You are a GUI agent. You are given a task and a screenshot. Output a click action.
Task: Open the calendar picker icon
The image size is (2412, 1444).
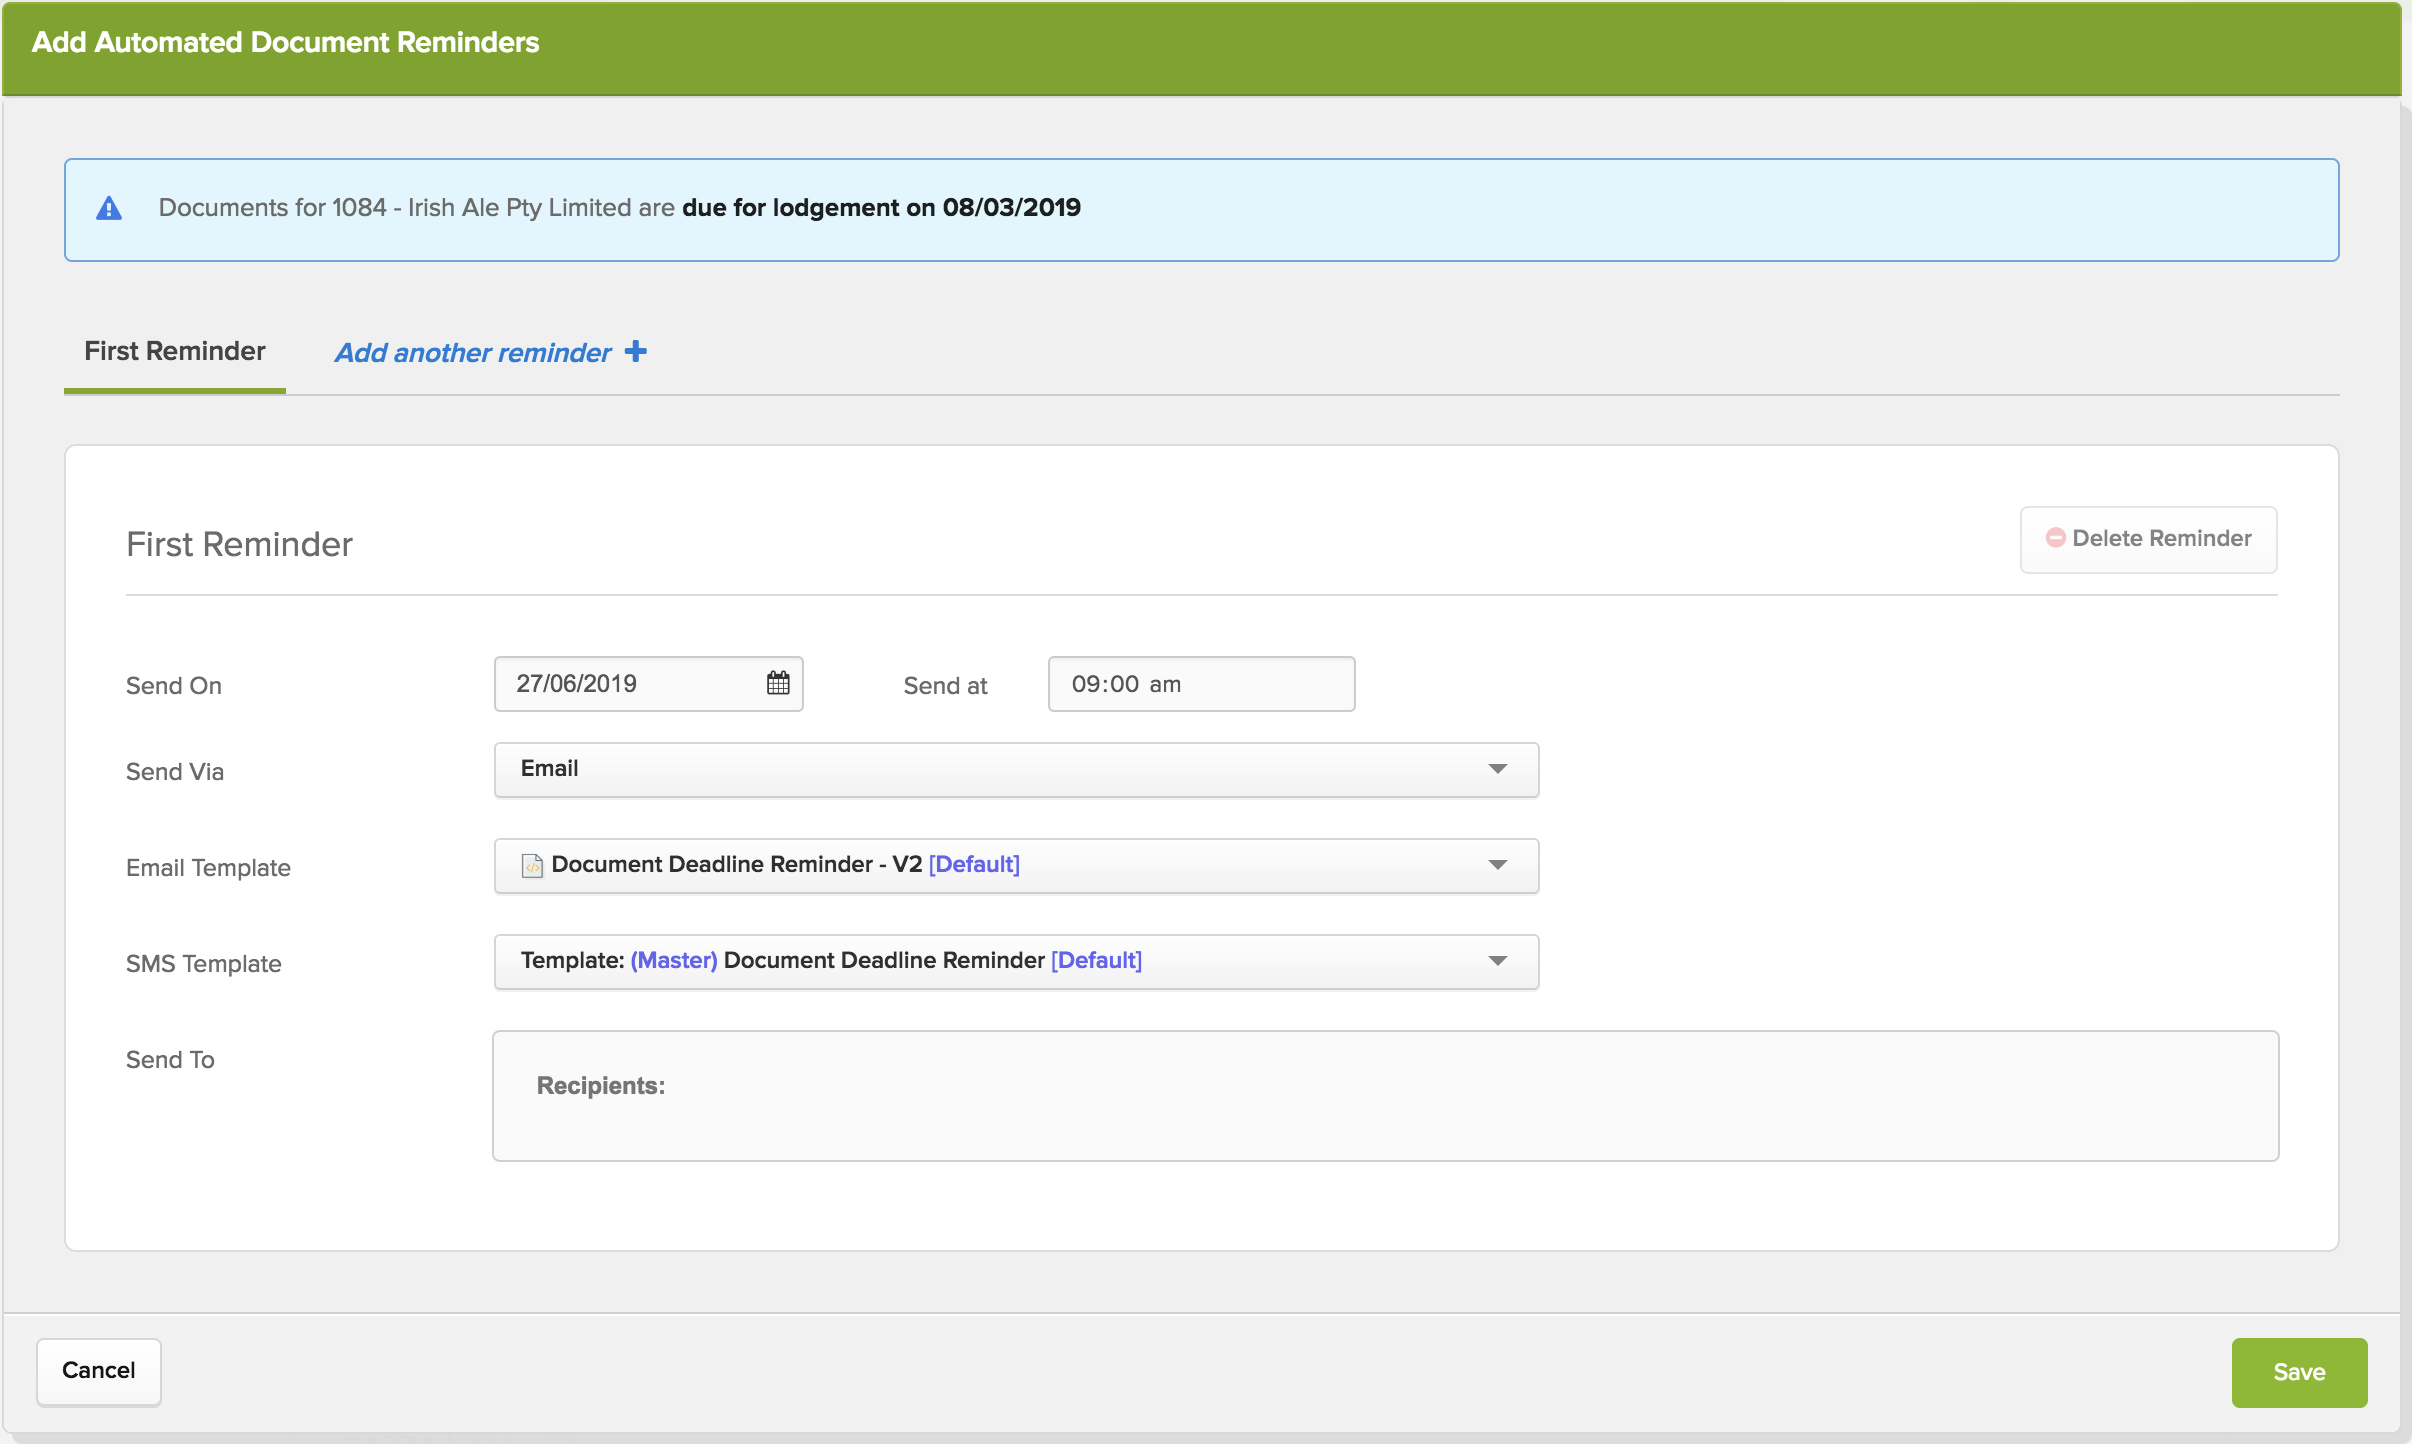tap(778, 683)
